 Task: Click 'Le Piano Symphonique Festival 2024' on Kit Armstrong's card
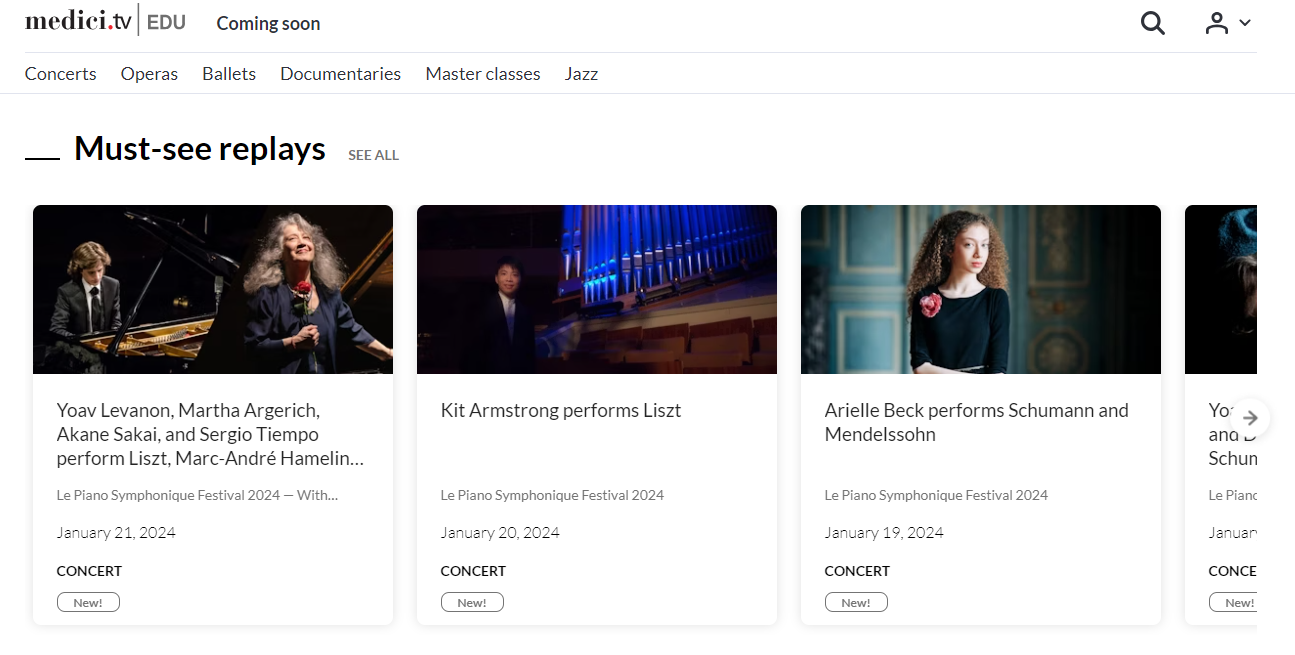(x=552, y=494)
